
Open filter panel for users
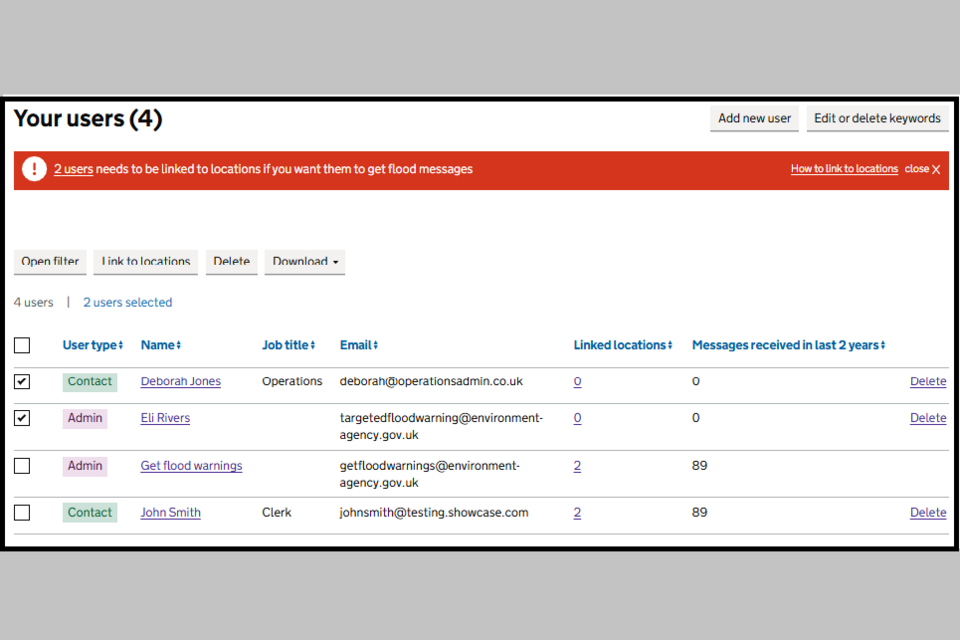[x=50, y=262]
